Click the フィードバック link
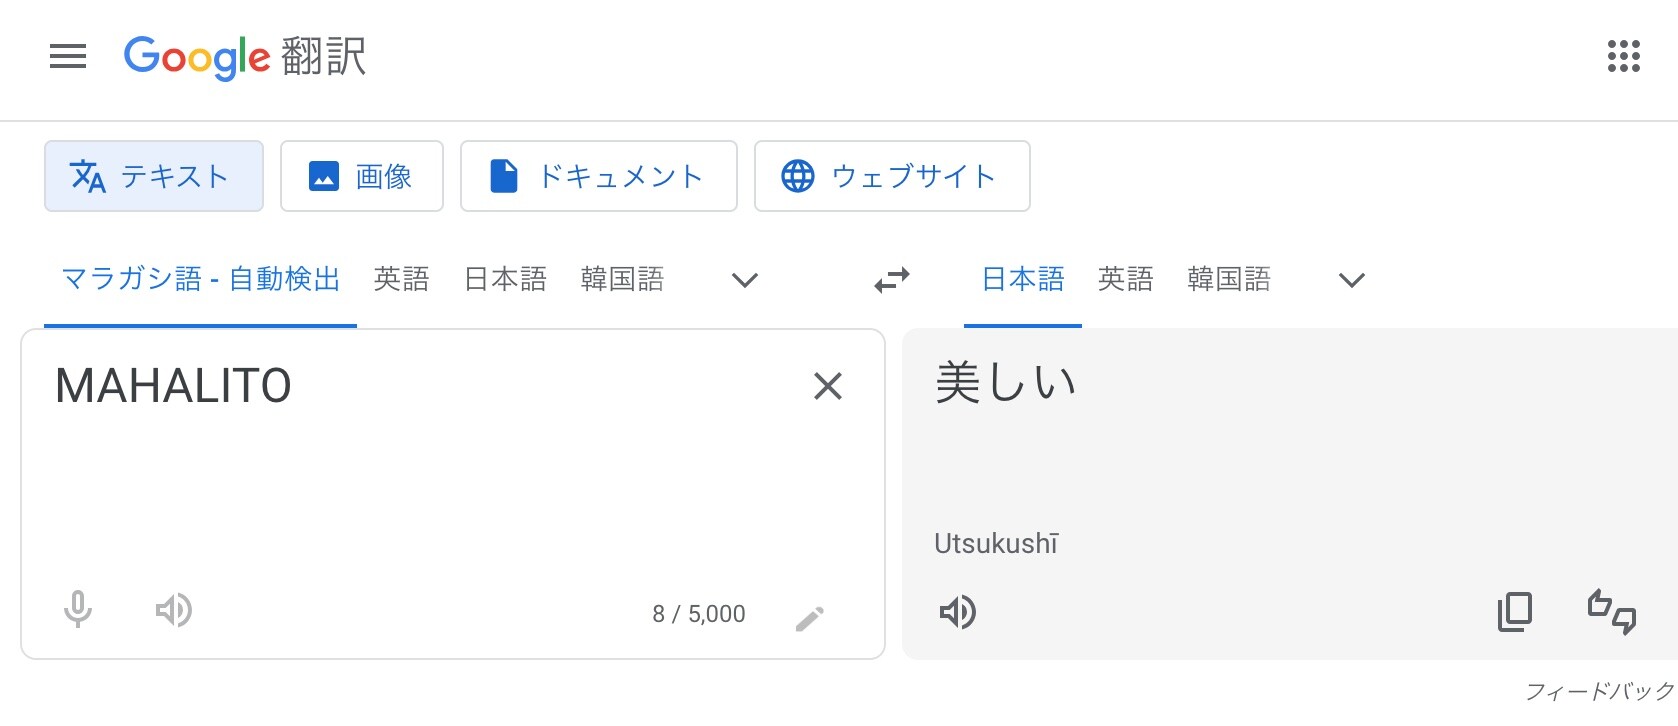1678x726 pixels. click(x=1600, y=691)
